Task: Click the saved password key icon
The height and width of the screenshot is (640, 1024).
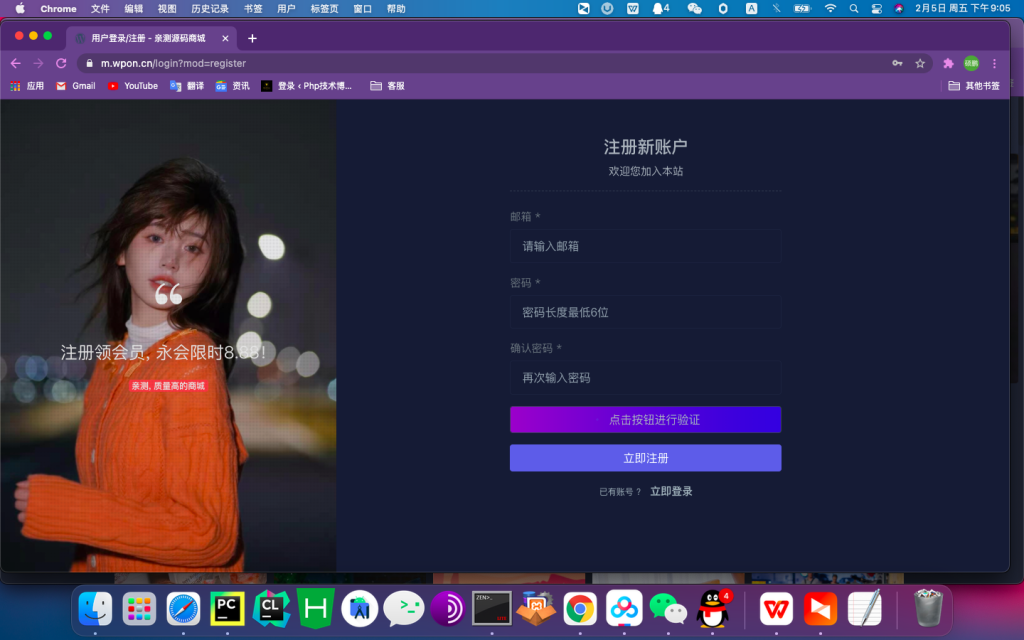Action: (x=897, y=63)
